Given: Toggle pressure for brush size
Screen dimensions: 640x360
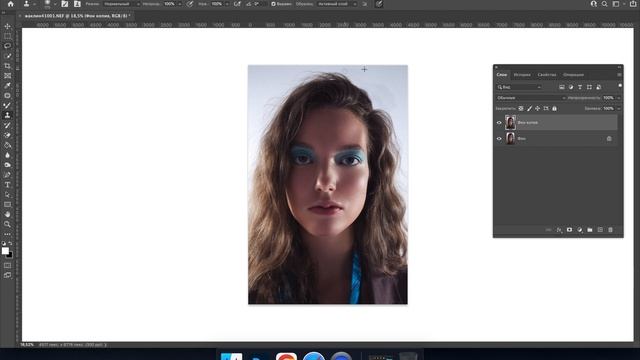Looking at the screenshot, I should pyautogui.click(x=379, y=4).
